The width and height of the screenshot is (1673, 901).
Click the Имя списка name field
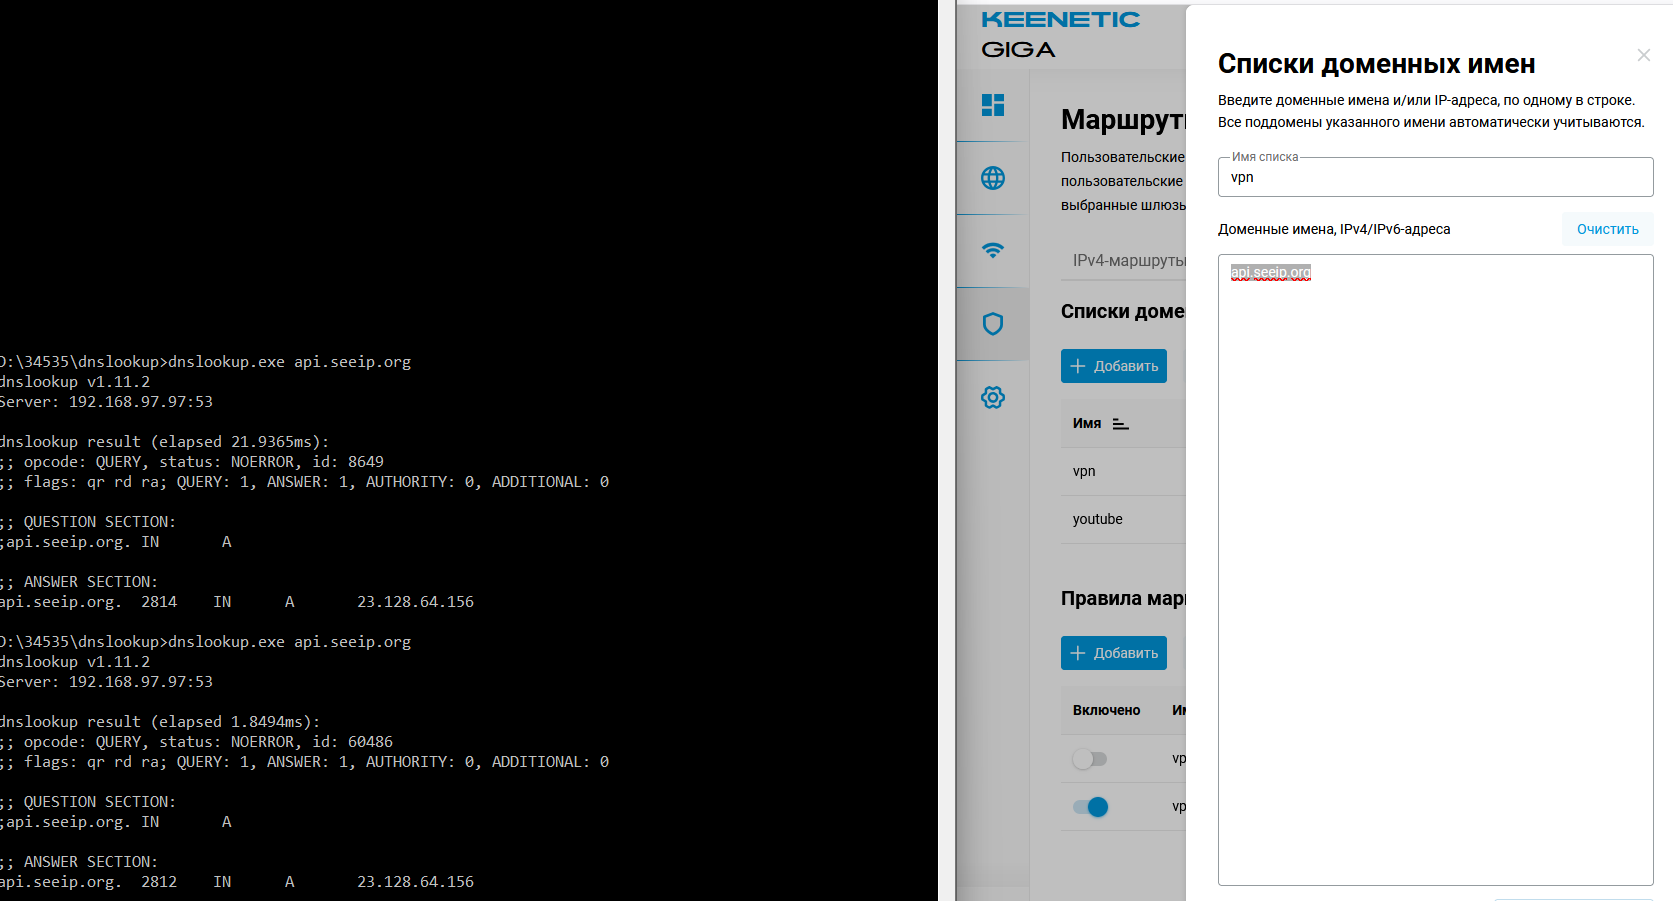[x=1434, y=178]
